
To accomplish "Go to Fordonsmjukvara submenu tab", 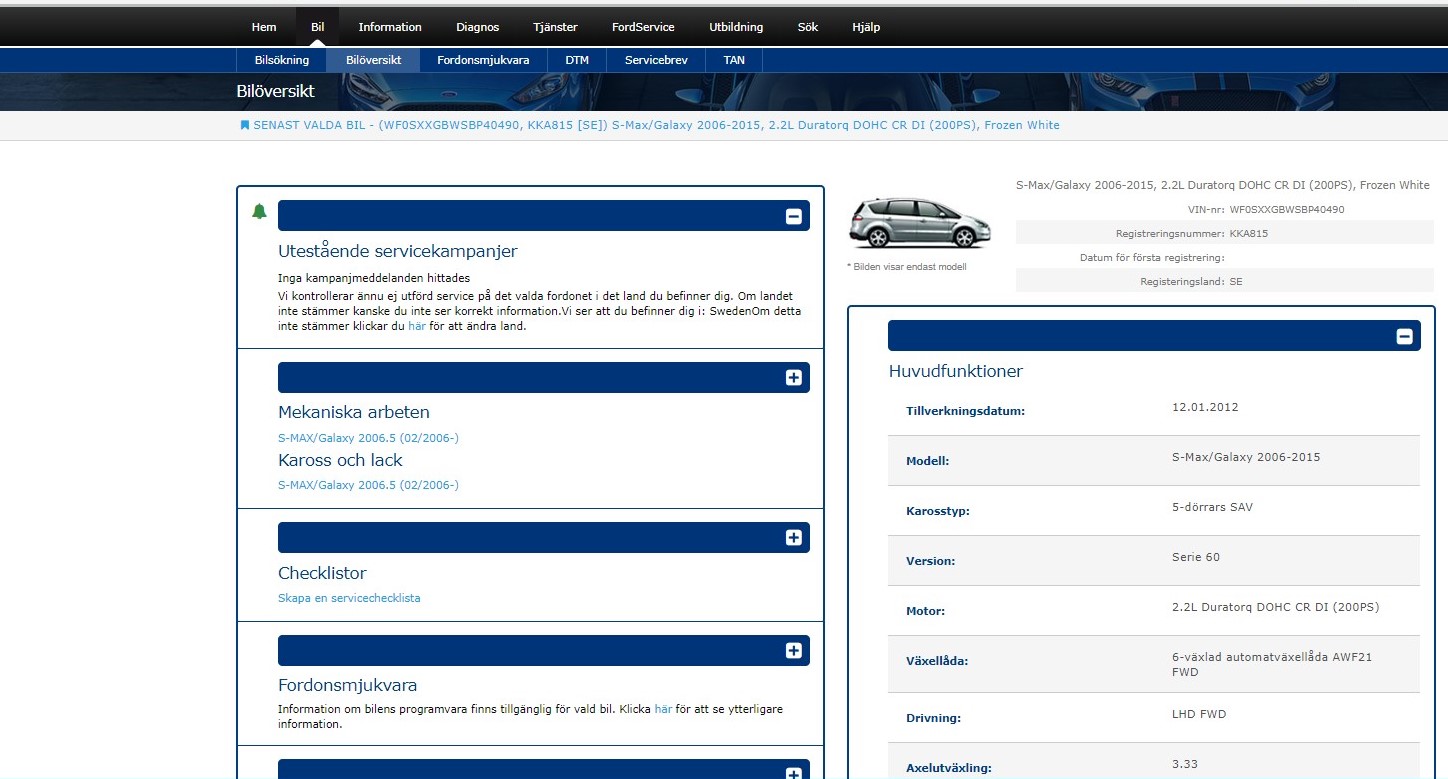I will 483,60.
